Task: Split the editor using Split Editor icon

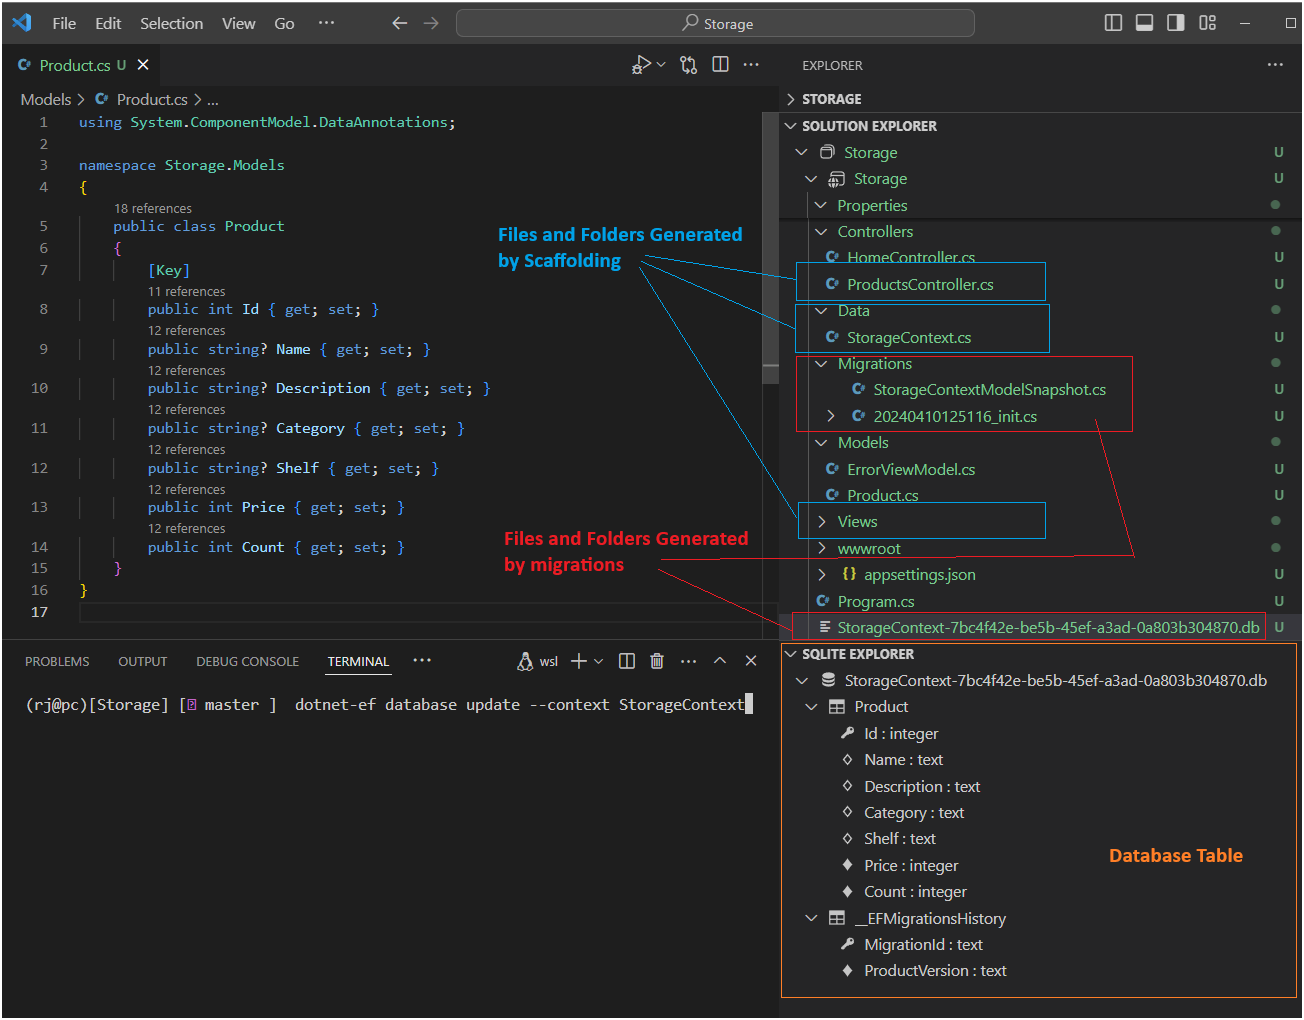Action: pyautogui.click(x=720, y=63)
